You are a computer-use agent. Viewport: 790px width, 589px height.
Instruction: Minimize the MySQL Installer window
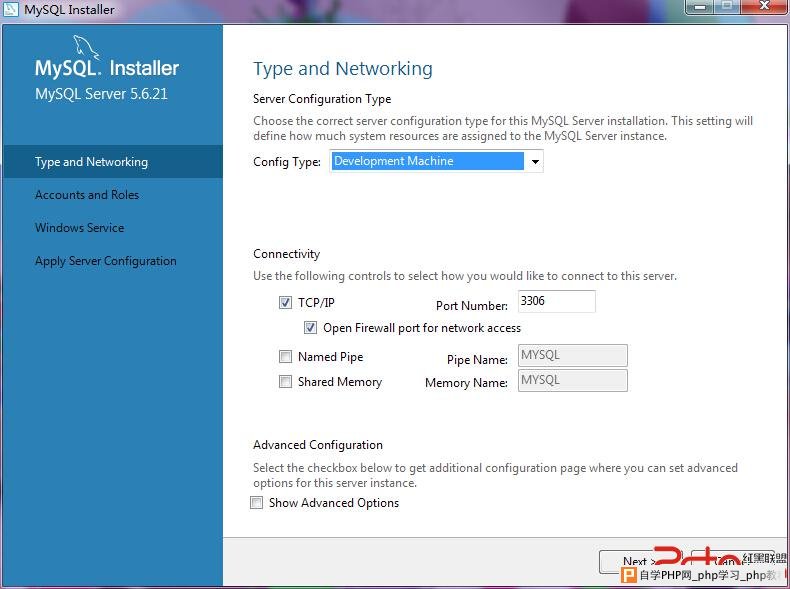pos(699,7)
